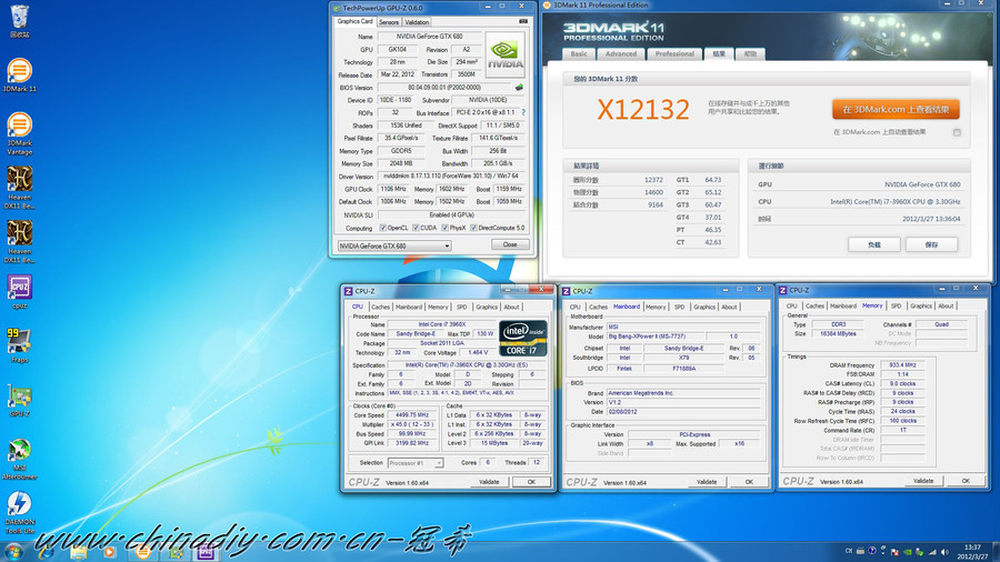The width and height of the screenshot is (1000, 562).
Task: Click the Intel Core i7 logo in CPU-Z
Action: click(x=523, y=338)
